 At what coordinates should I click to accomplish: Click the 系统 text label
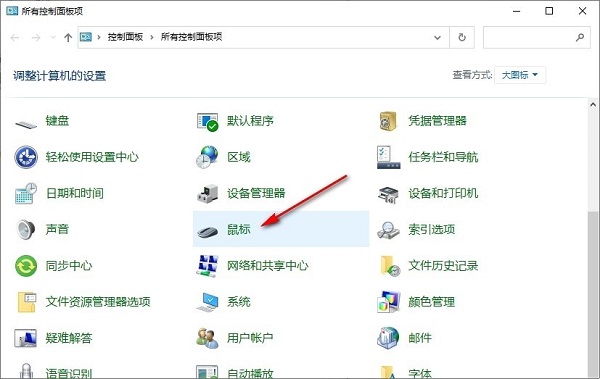[239, 302]
